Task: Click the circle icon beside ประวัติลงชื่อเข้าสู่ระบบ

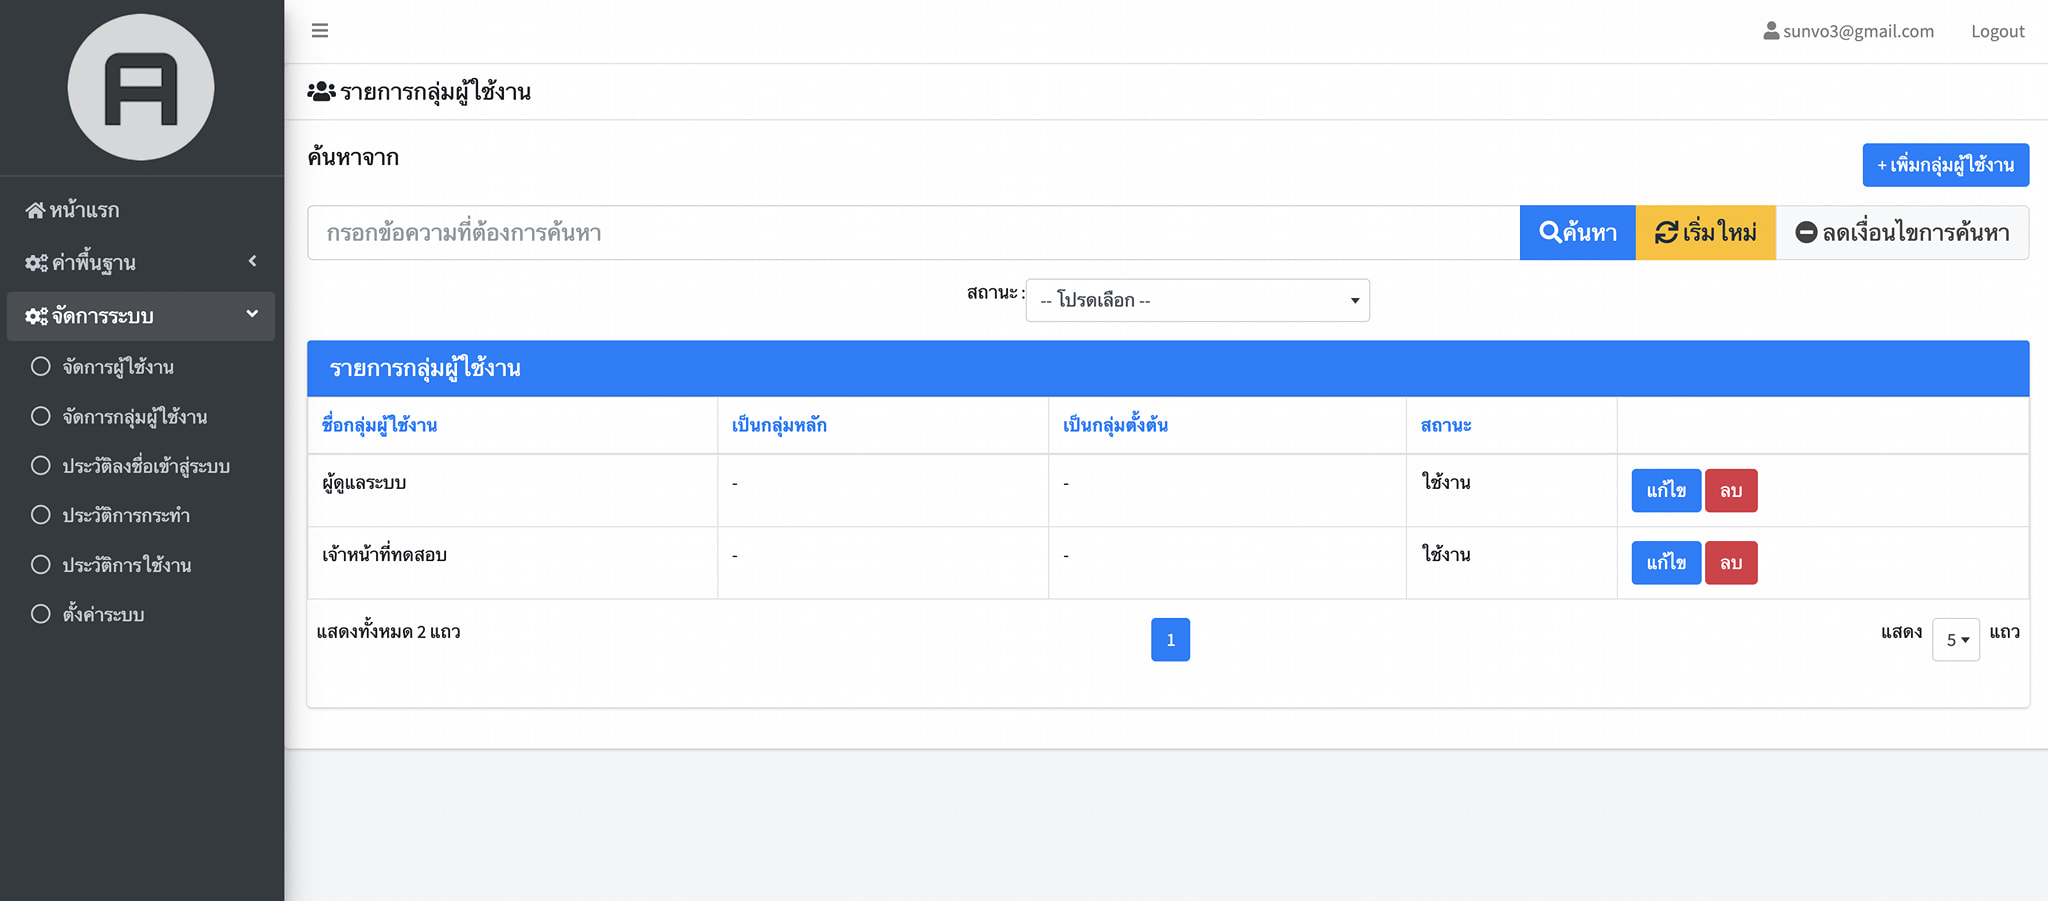Action: [41, 465]
